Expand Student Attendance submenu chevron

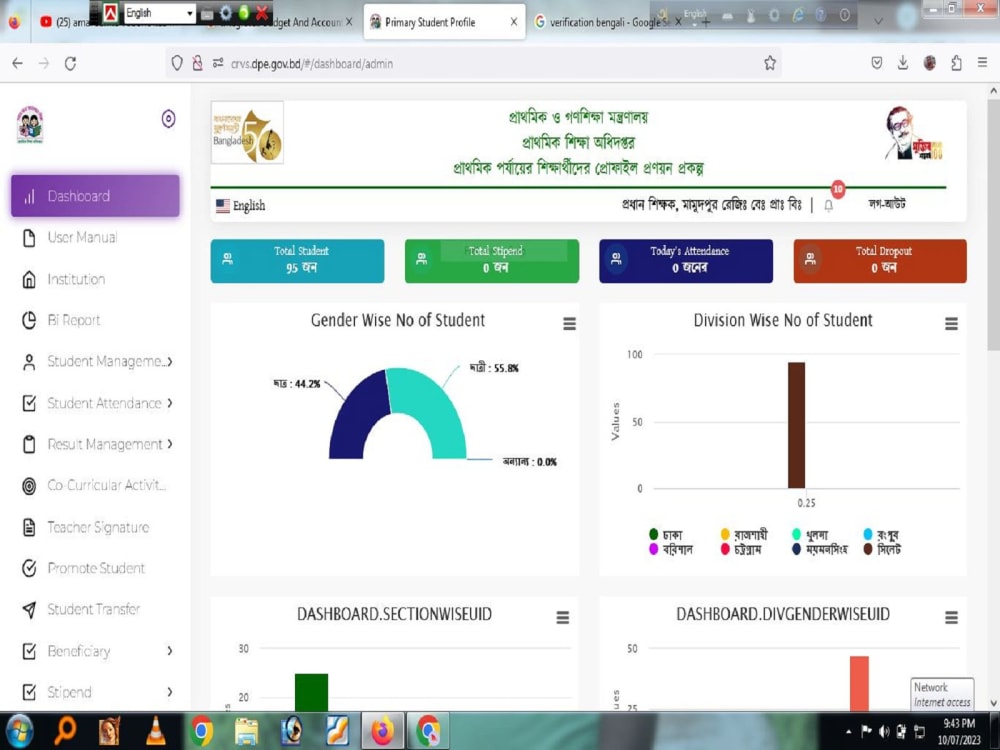point(170,403)
